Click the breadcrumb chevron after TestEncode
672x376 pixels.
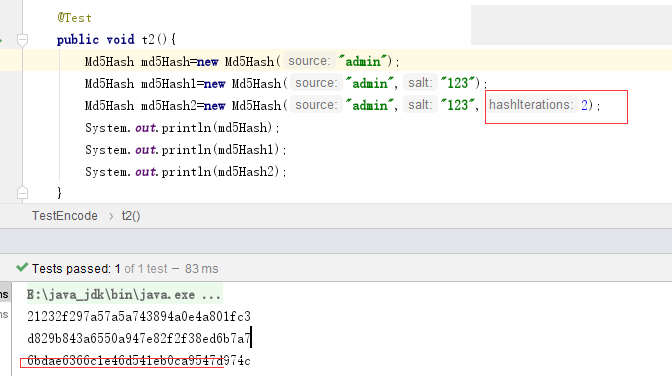point(111,217)
